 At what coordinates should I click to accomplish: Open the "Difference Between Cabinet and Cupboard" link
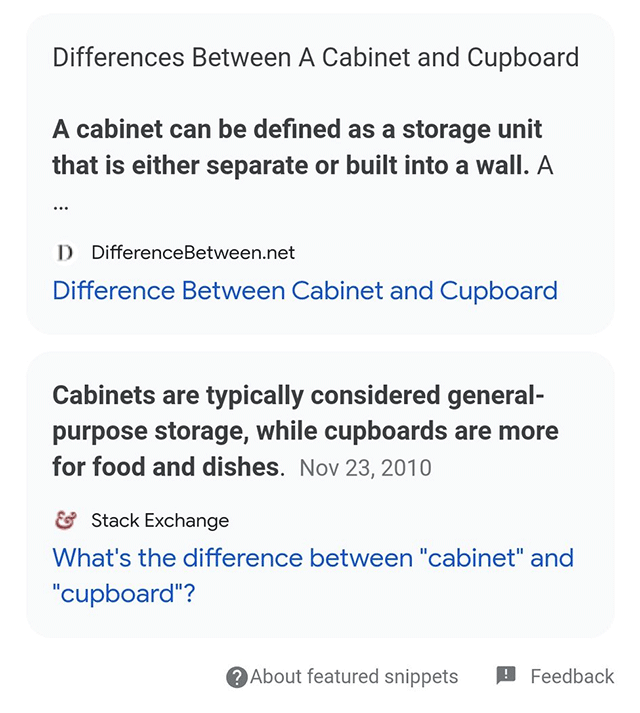point(304,291)
